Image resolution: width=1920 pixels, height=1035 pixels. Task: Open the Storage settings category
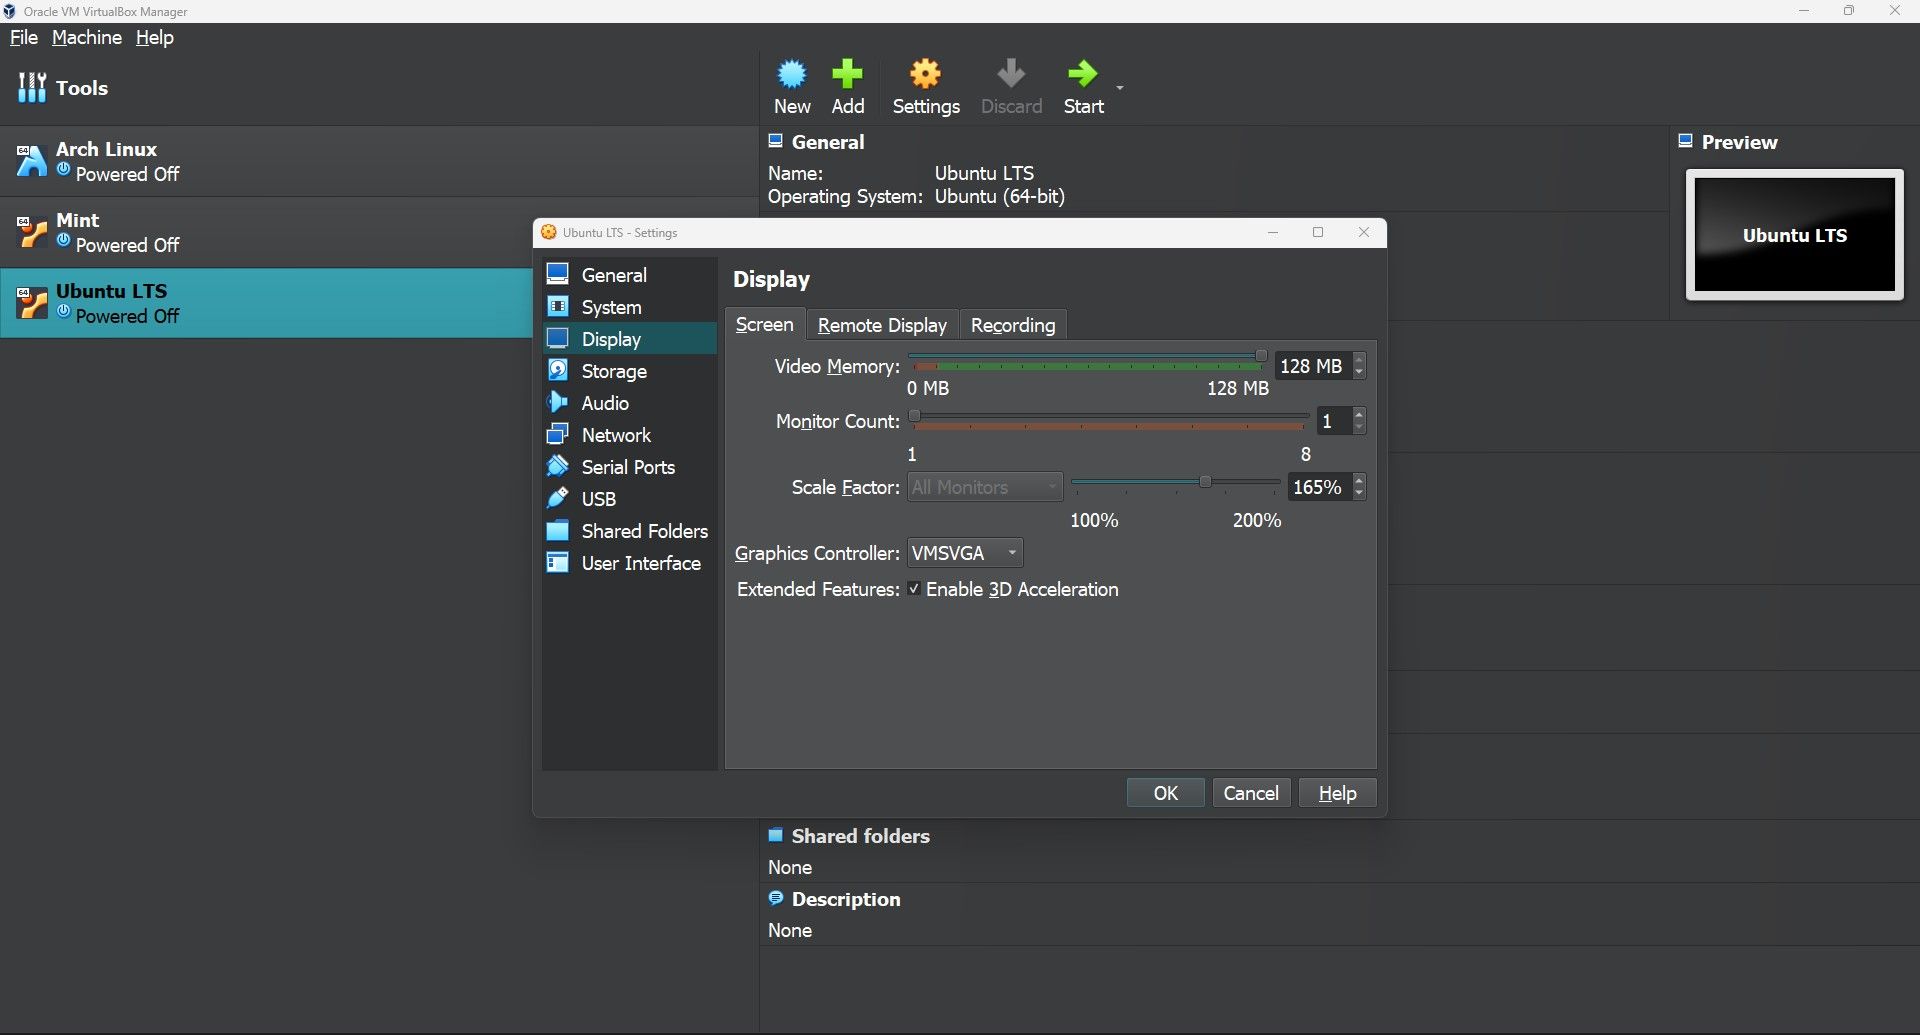coord(613,371)
